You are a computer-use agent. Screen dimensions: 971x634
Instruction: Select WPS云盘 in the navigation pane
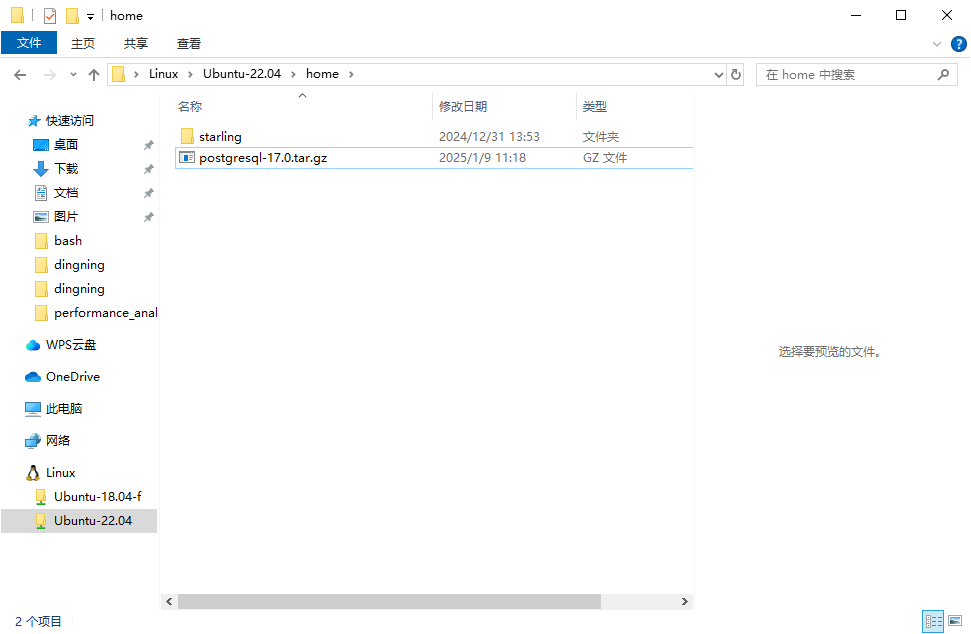click(71, 345)
